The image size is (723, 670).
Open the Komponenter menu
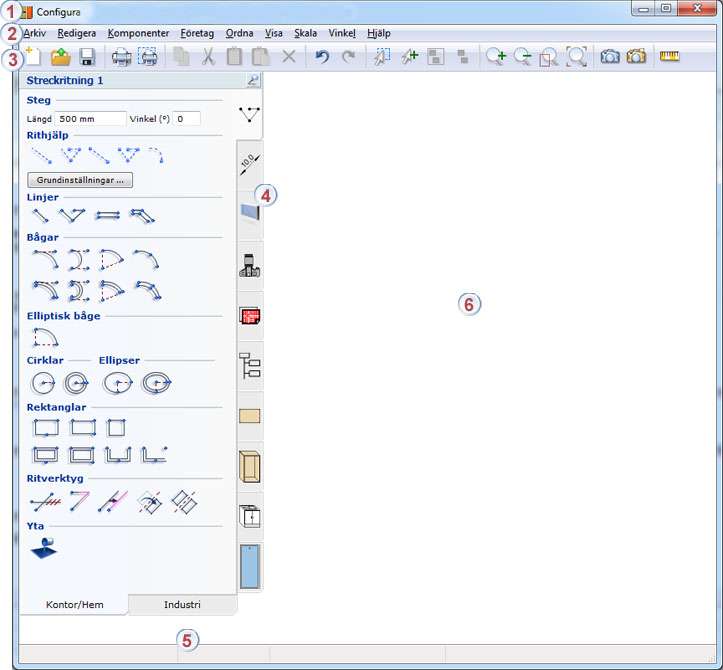[x=138, y=33]
